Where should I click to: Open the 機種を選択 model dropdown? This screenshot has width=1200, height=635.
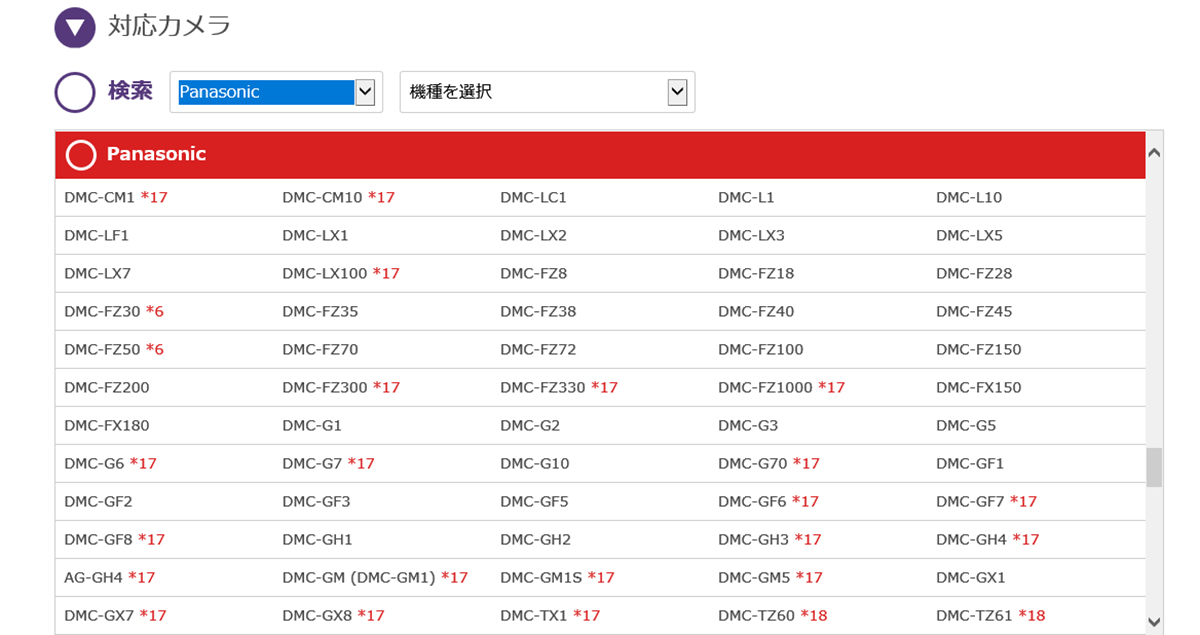(547, 92)
